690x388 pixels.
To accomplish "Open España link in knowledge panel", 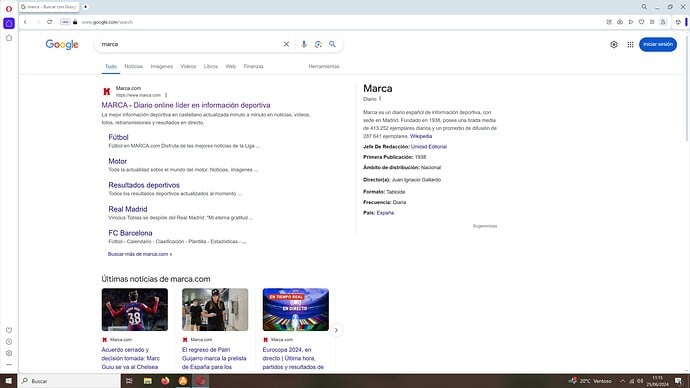I will pyautogui.click(x=385, y=213).
